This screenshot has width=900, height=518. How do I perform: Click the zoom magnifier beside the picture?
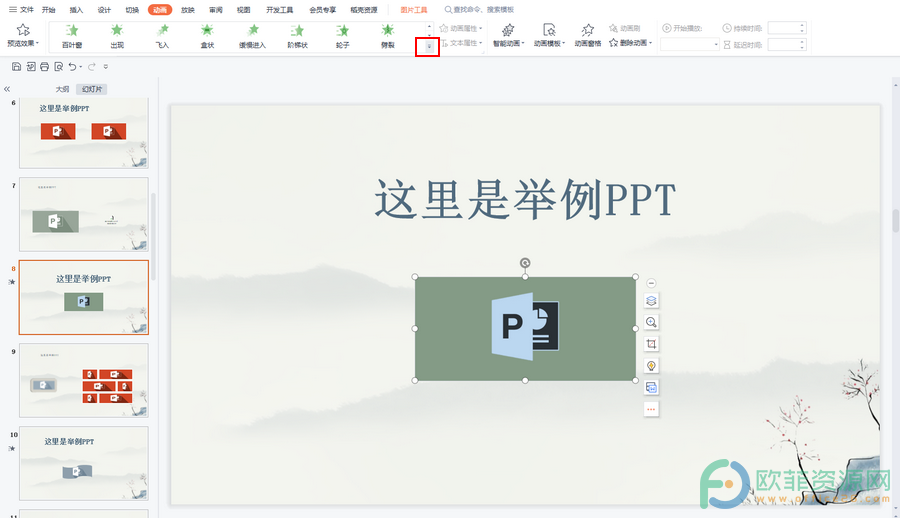click(x=651, y=322)
